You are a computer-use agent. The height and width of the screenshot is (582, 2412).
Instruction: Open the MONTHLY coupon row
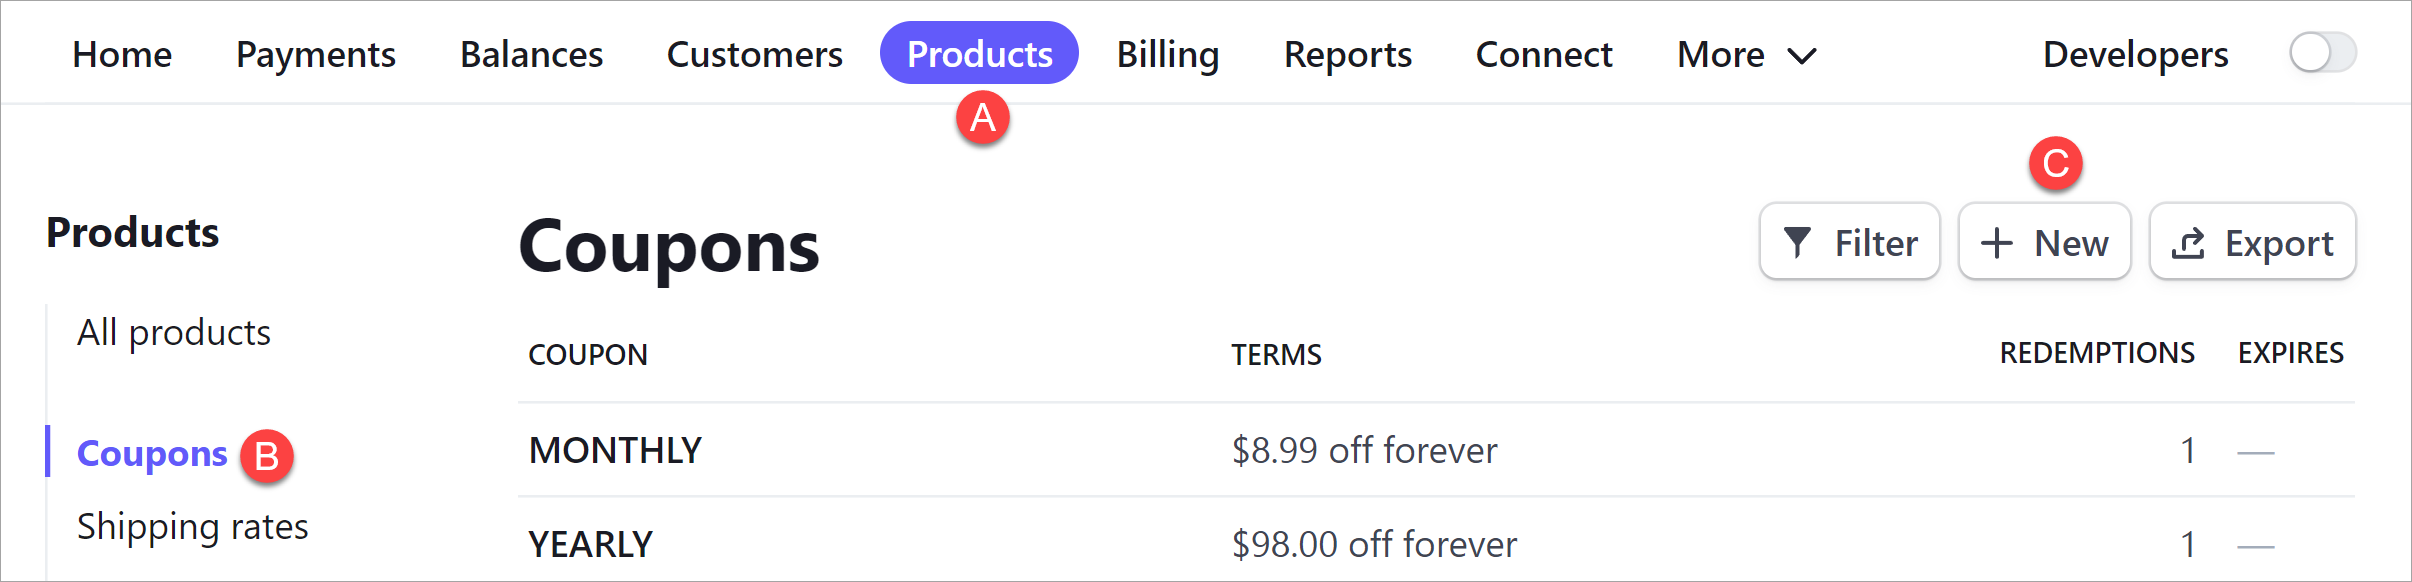click(614, 450)
